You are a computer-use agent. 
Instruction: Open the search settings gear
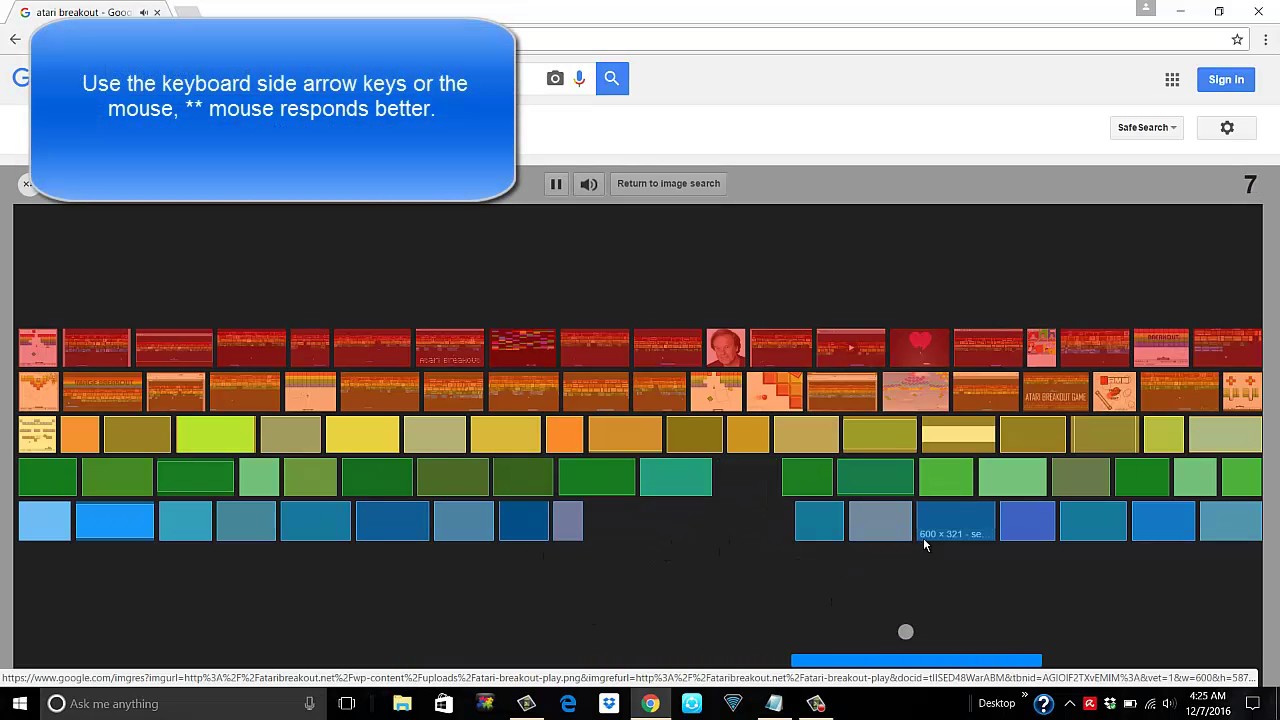(1227, 127)
